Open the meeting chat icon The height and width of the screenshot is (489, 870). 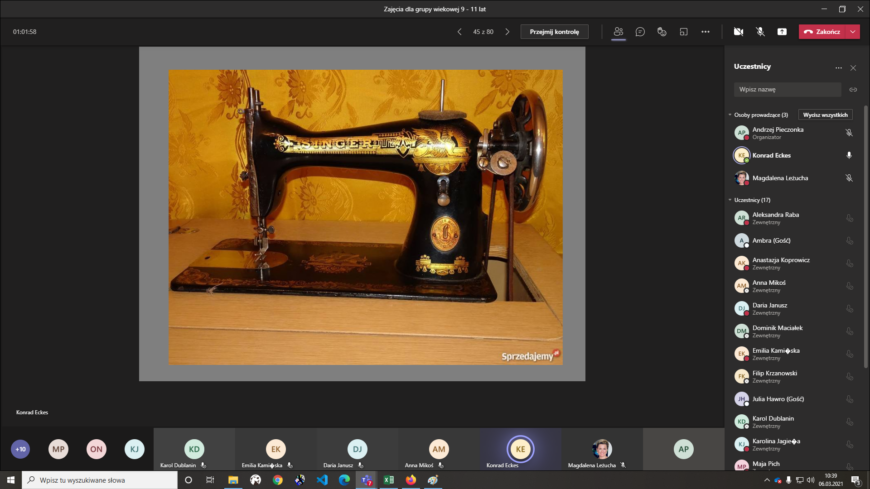640,32
